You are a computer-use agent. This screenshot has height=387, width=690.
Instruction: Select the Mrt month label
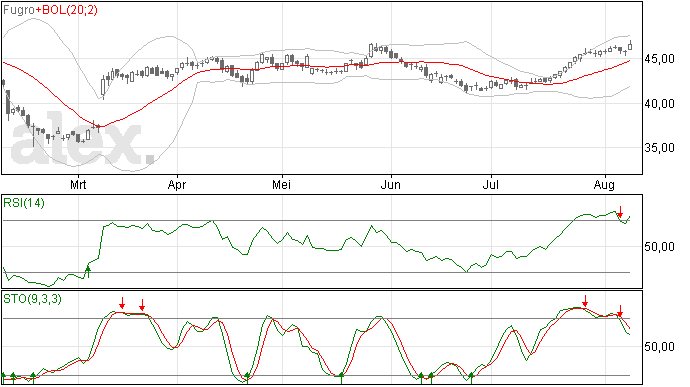[x=78, y=184]
